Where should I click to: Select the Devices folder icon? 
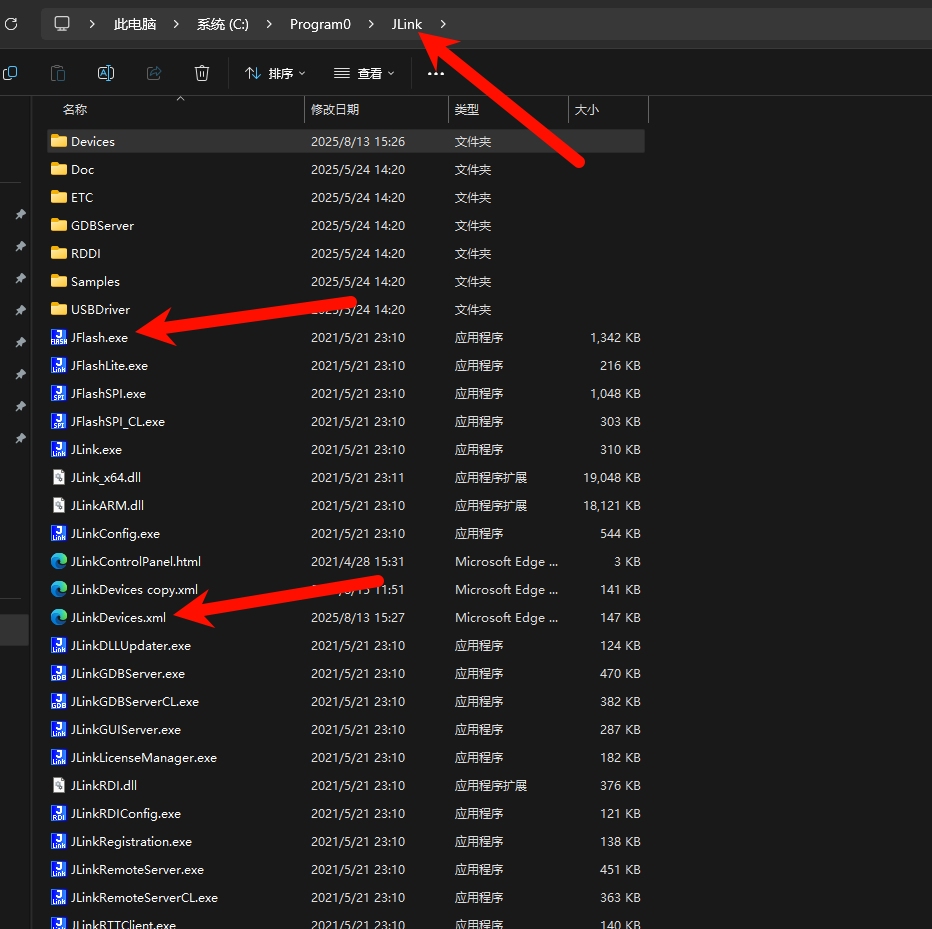pos(59,141)
